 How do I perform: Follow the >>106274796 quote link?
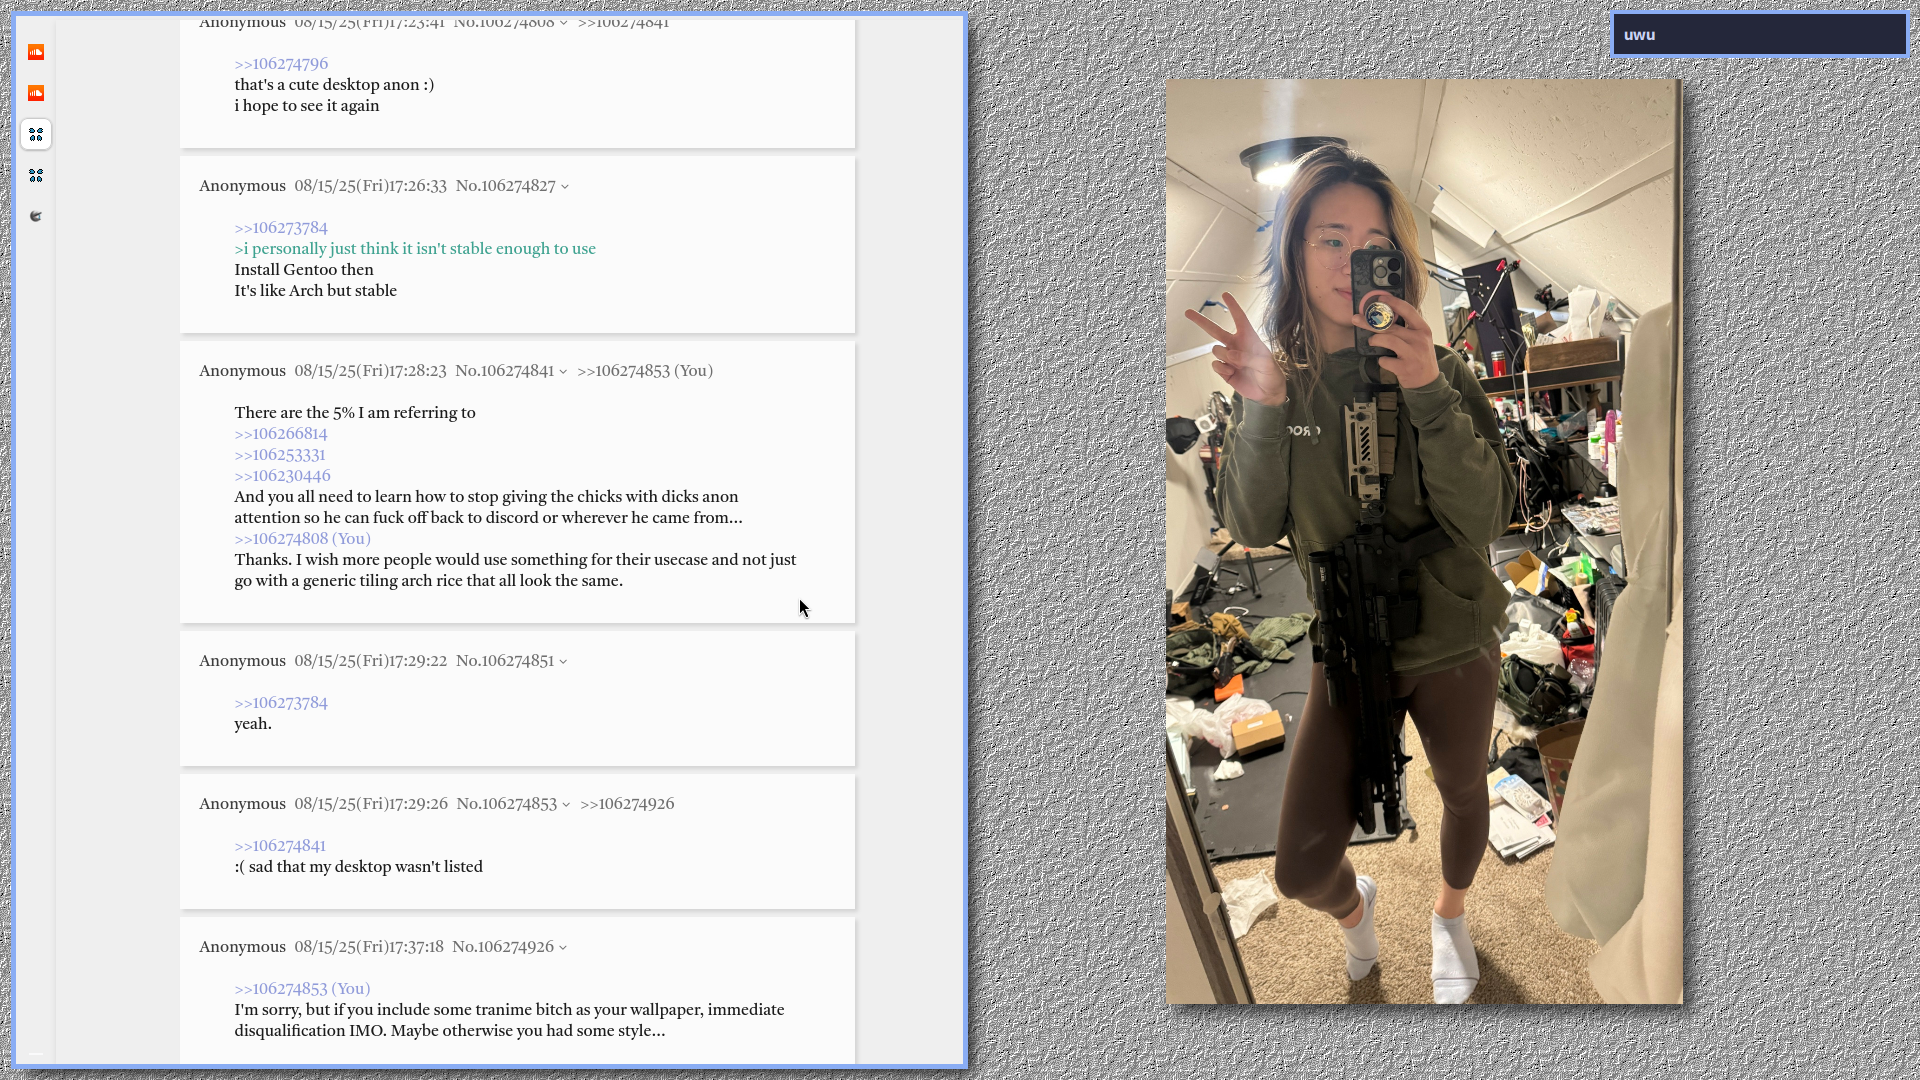coord(281,64)
